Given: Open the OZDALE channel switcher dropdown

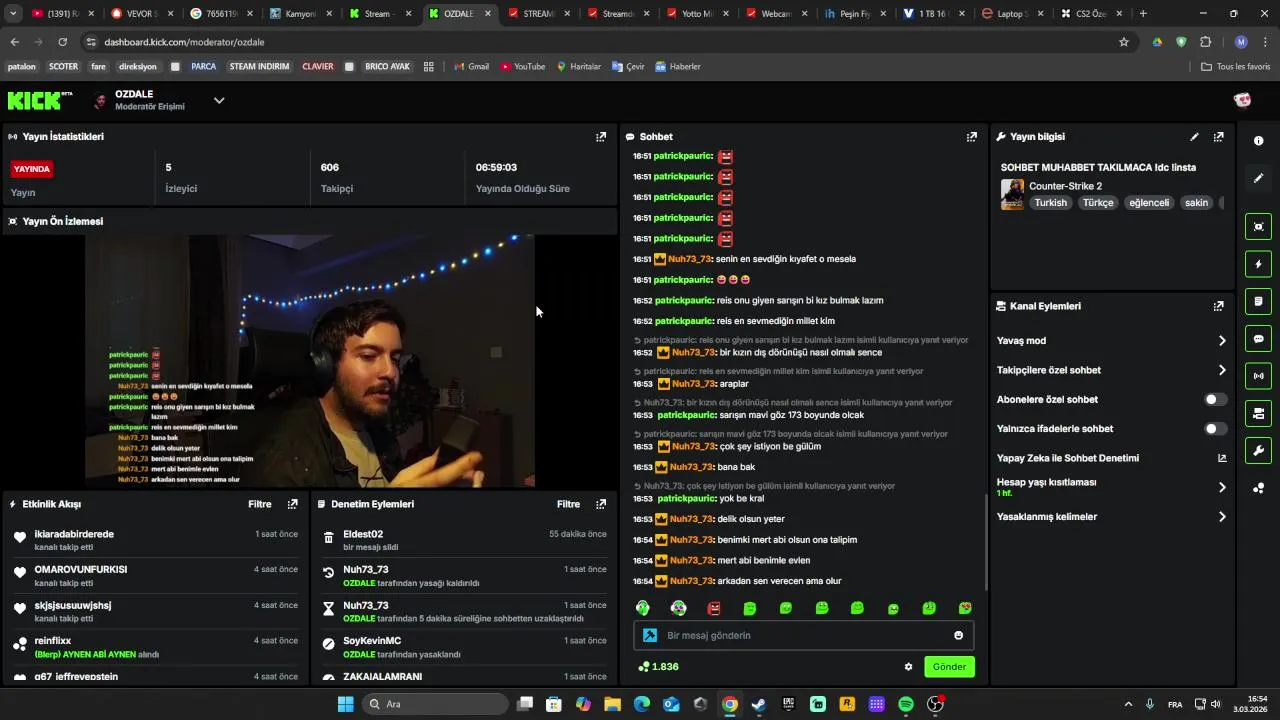Looking at the screenshot, I should pyautogui.click(x=219, y=100).
